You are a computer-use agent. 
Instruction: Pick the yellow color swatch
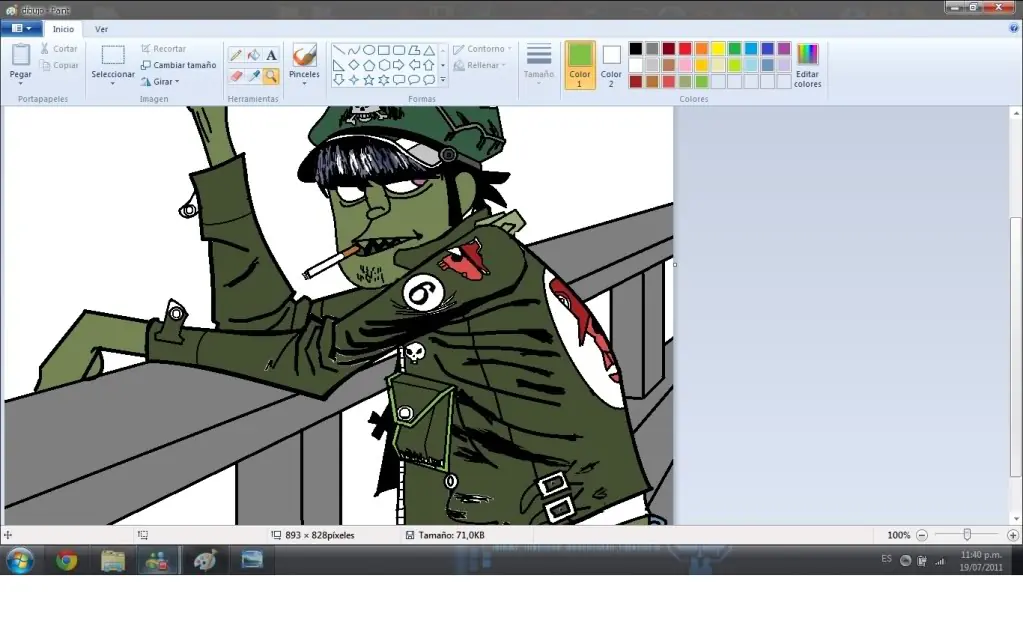[718, 49]
